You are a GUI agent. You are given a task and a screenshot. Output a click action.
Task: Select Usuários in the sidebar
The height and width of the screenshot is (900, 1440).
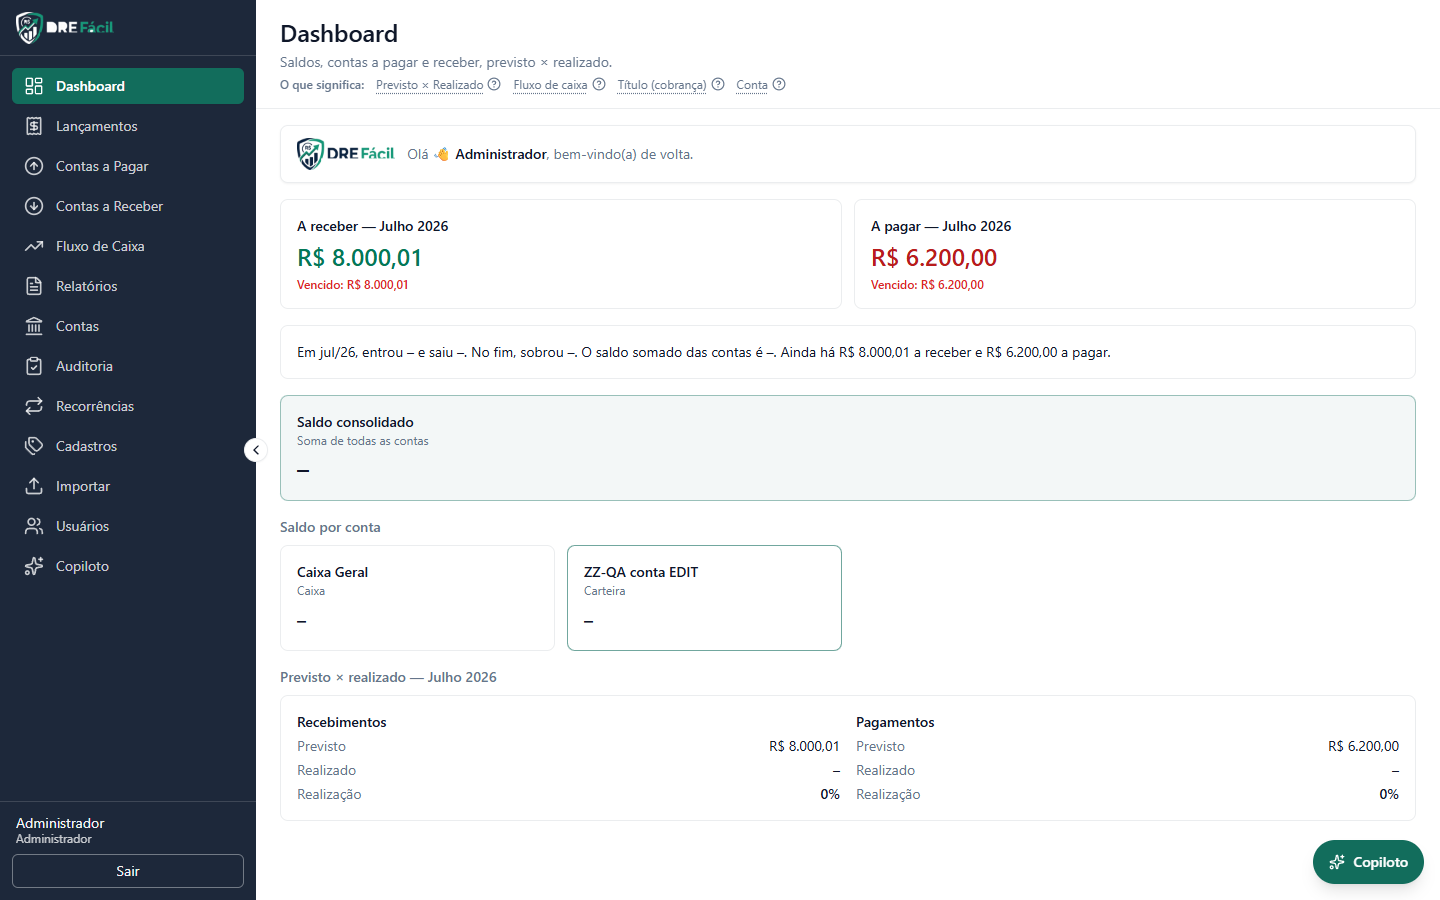pyautogui.click(x=128, y=526)
